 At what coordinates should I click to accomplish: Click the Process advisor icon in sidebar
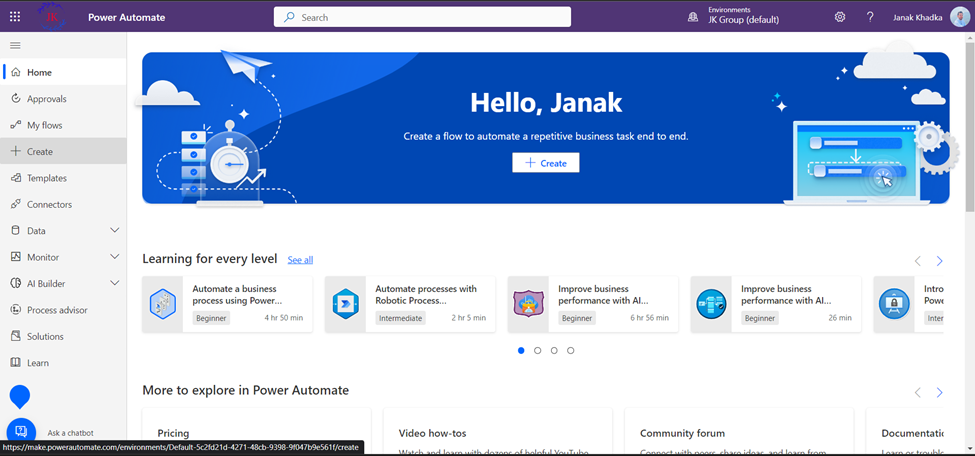pos(16,310)
